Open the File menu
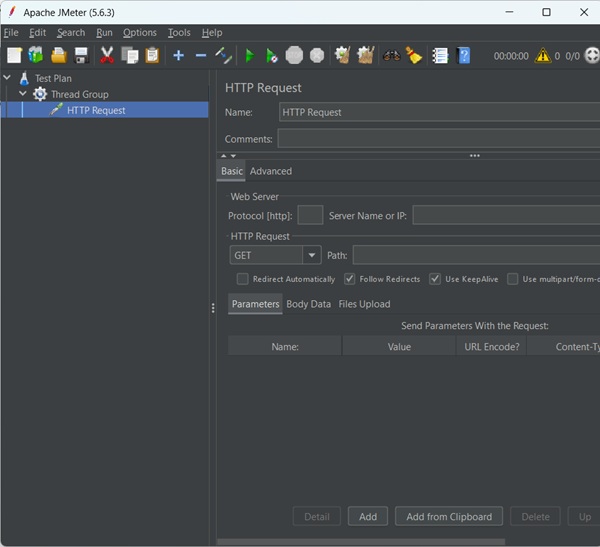 click(x=11, y=33)
